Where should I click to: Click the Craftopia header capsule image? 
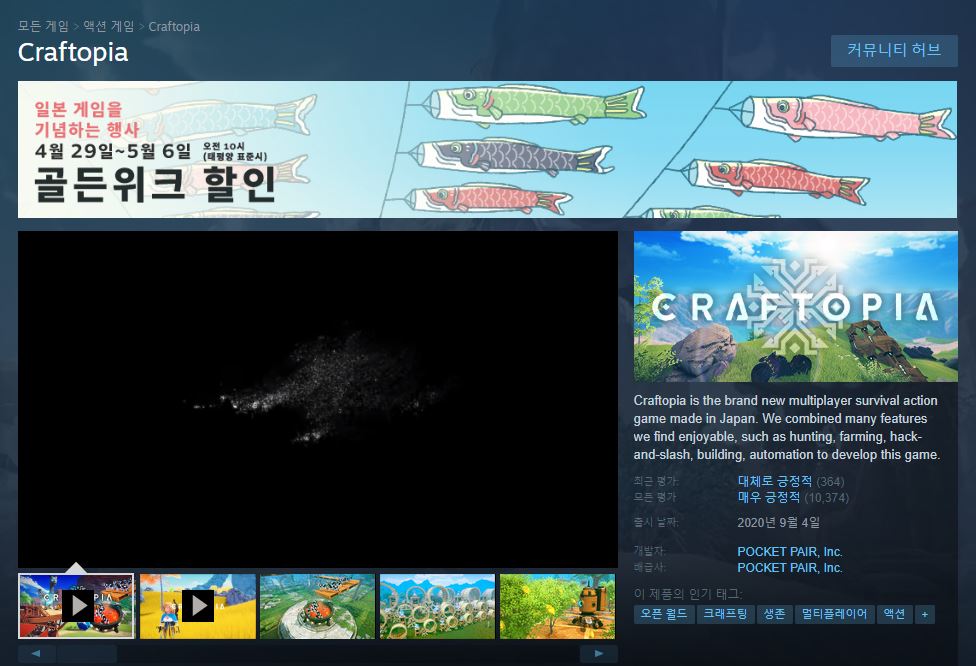pos(795,306)
